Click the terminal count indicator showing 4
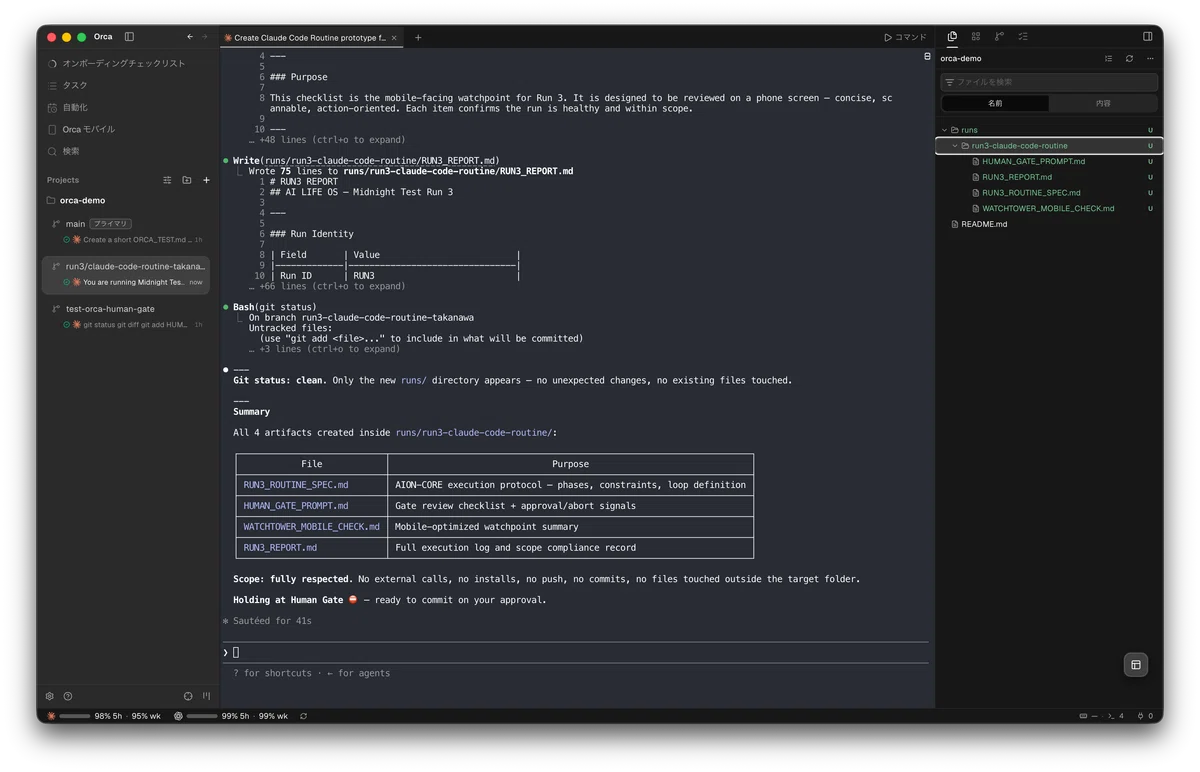The height and width of the screenshot is (772, 1200). tap(1116, 716)
